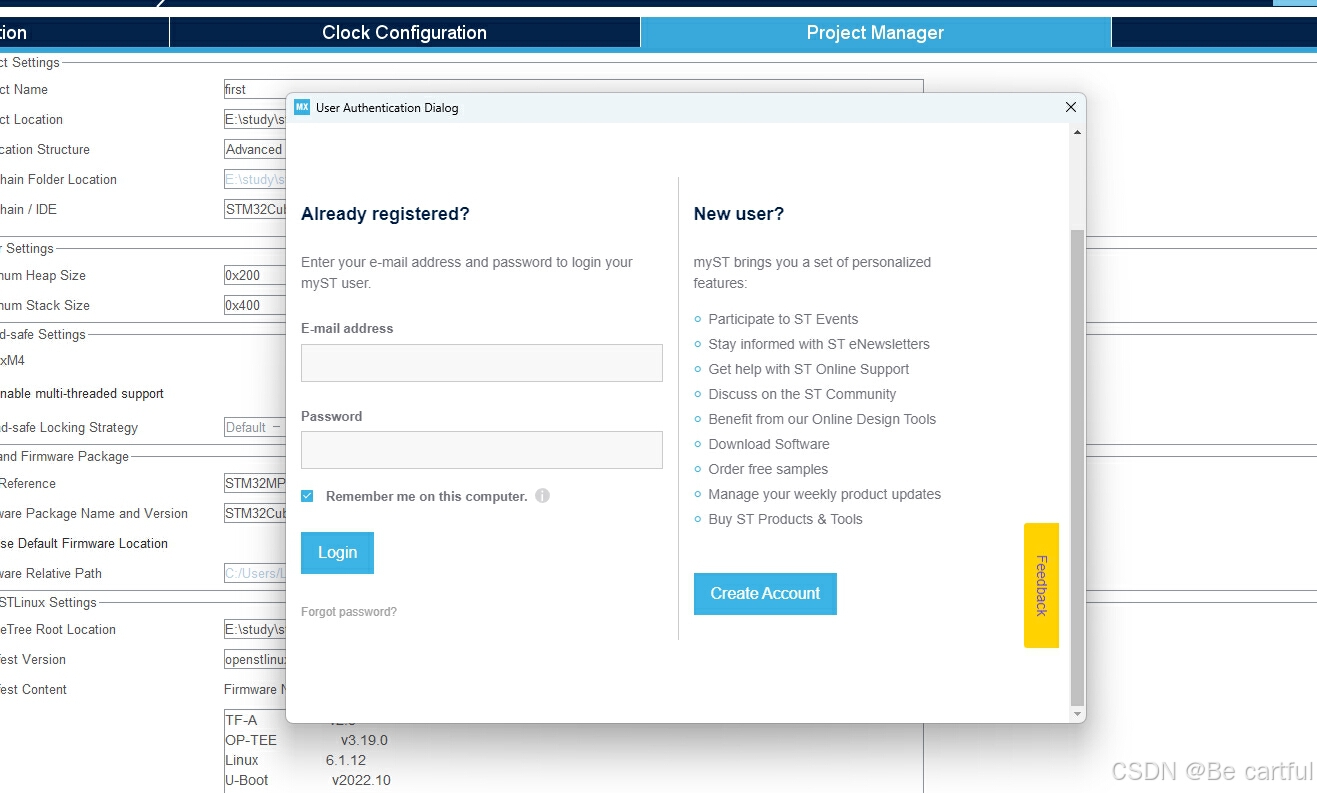Toggle Remember me on this computer checkbox
1317x793 pixels.
pos(307,496)
